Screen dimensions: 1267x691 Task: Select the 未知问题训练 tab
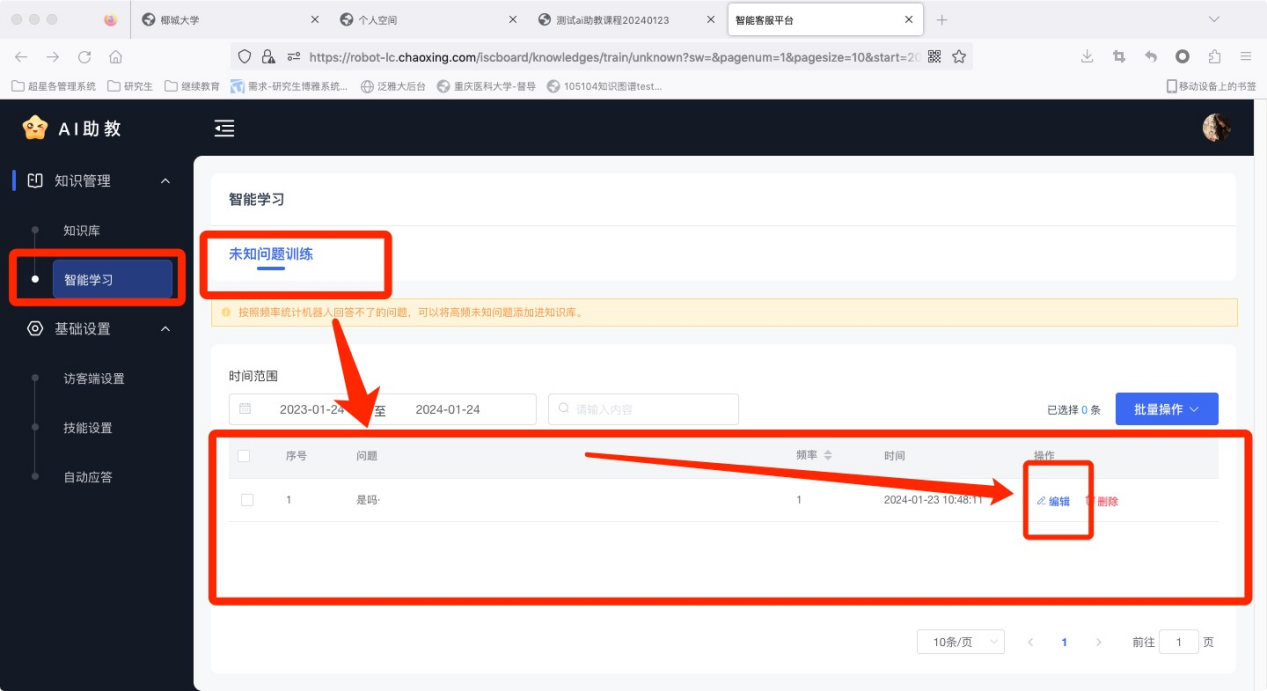pos(271,254)
